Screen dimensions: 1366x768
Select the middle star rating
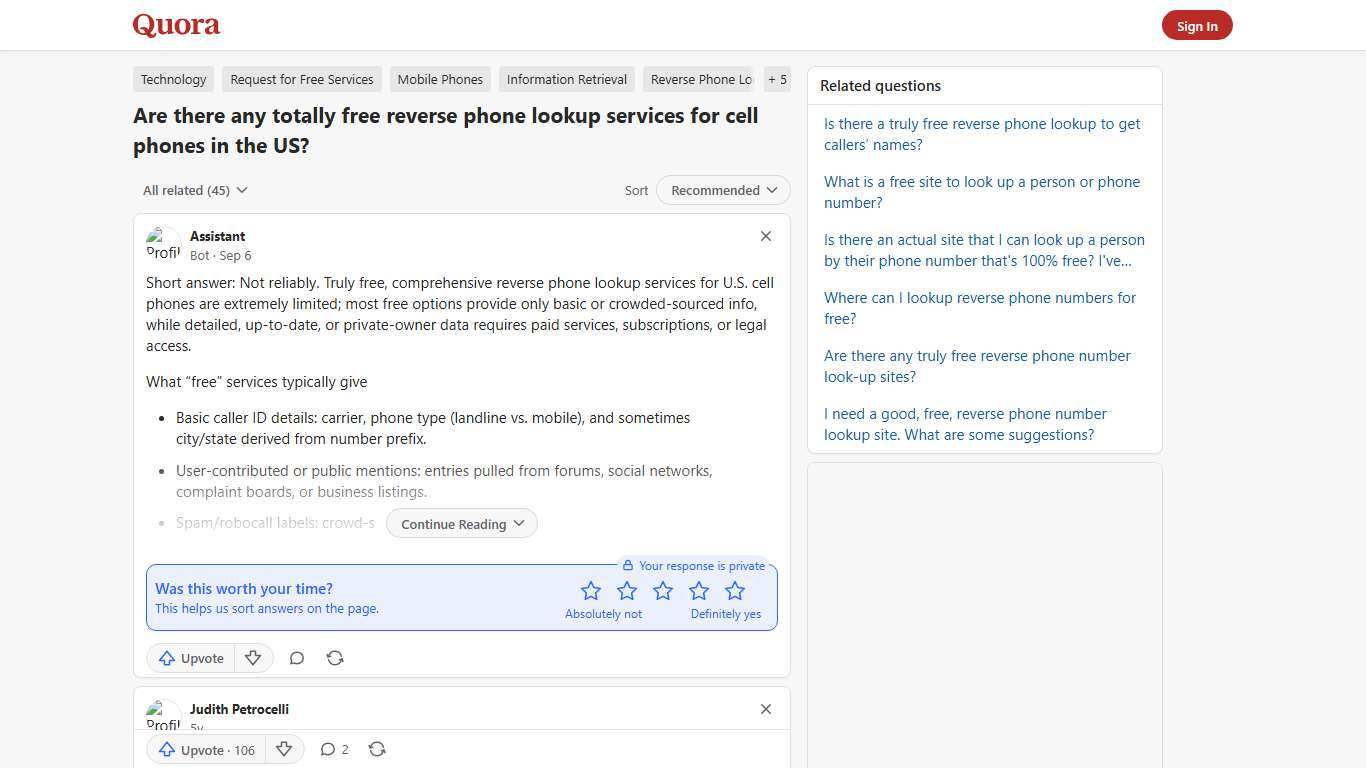[x=663, y=590]
